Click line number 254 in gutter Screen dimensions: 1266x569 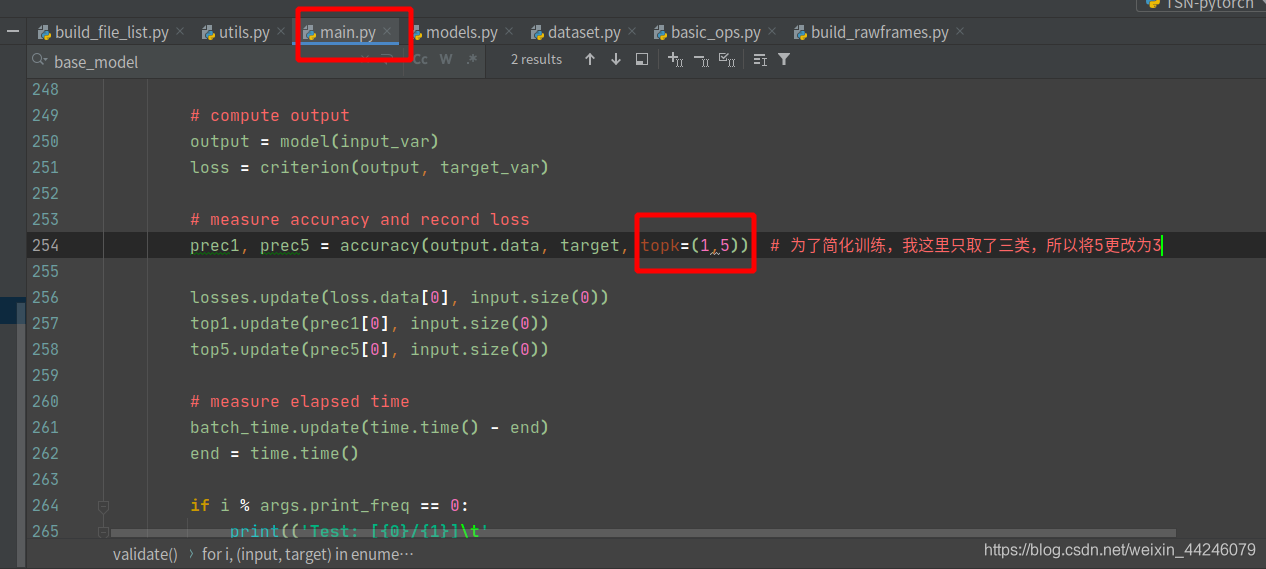pos(45,245)
